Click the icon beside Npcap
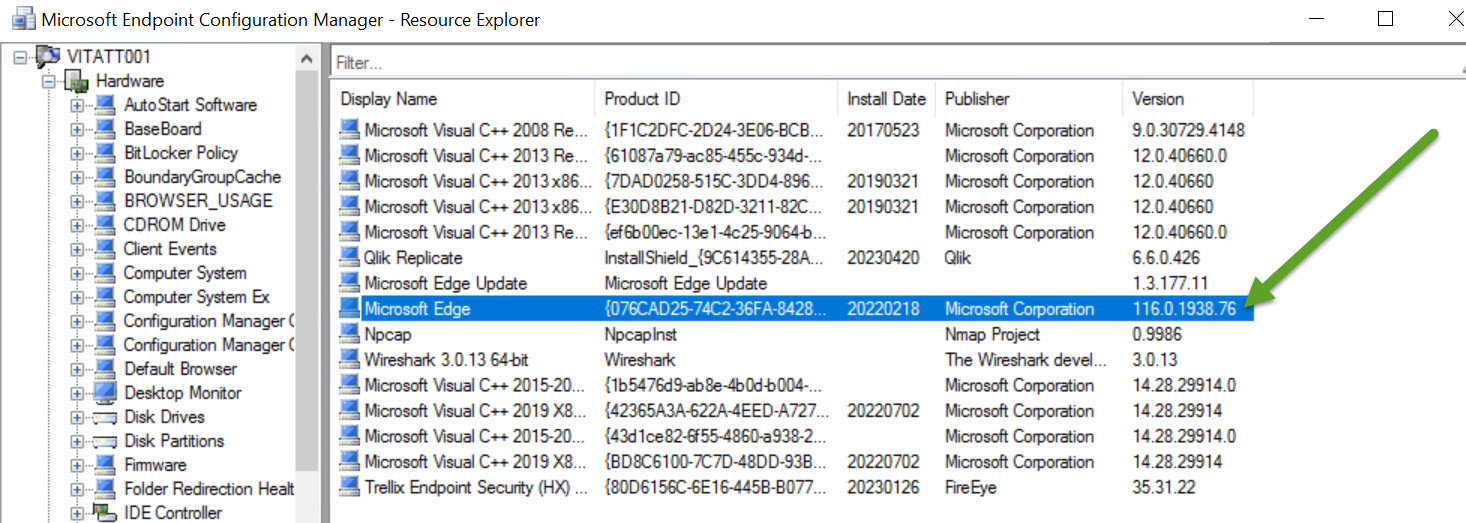Viewport: 1466px width, 523px height. (x=349, y=334)
